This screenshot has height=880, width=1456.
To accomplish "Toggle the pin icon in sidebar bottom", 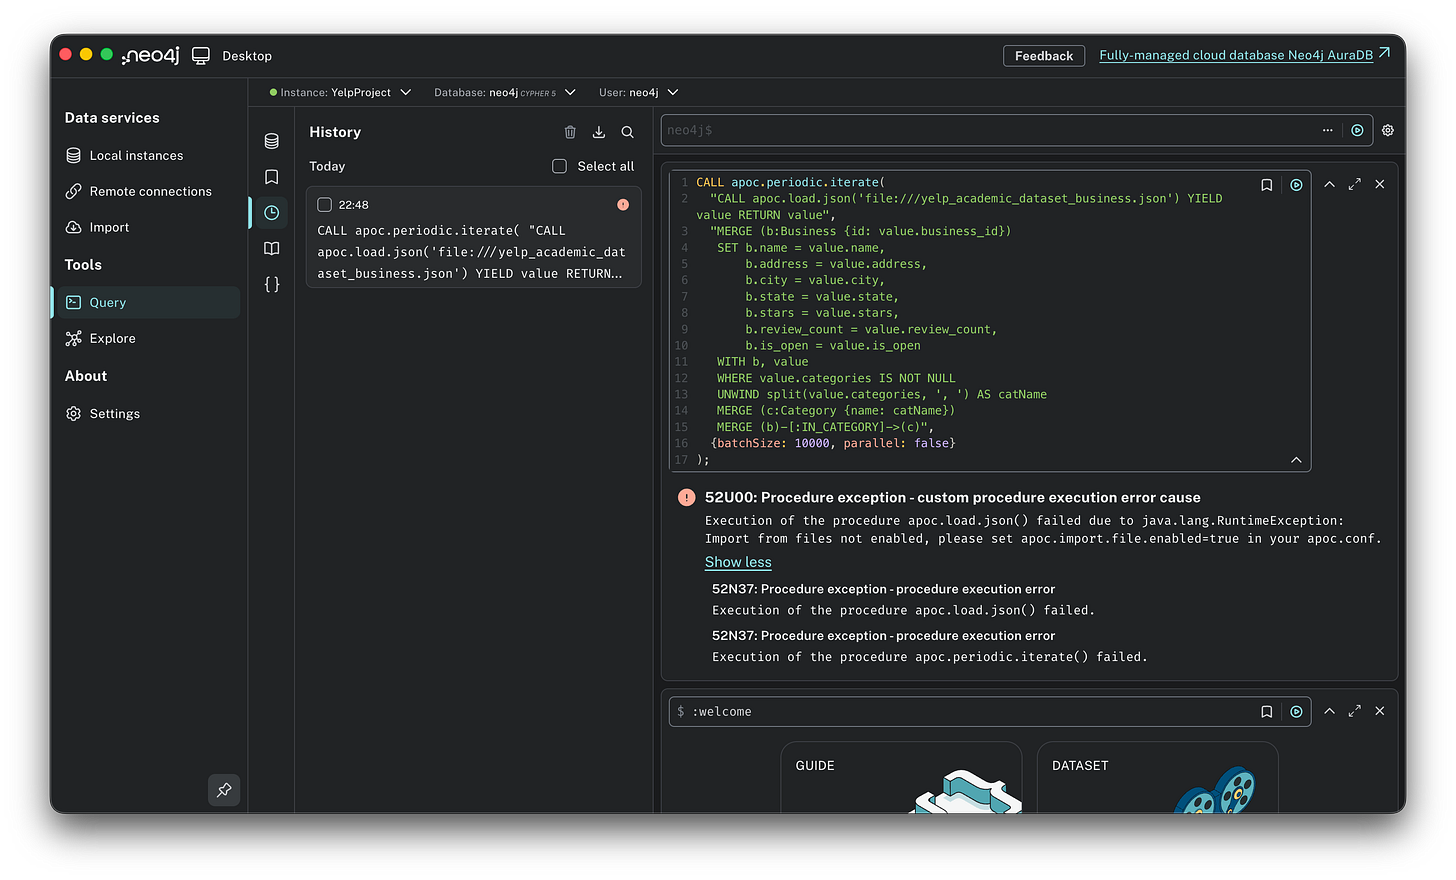I will 224,789.
